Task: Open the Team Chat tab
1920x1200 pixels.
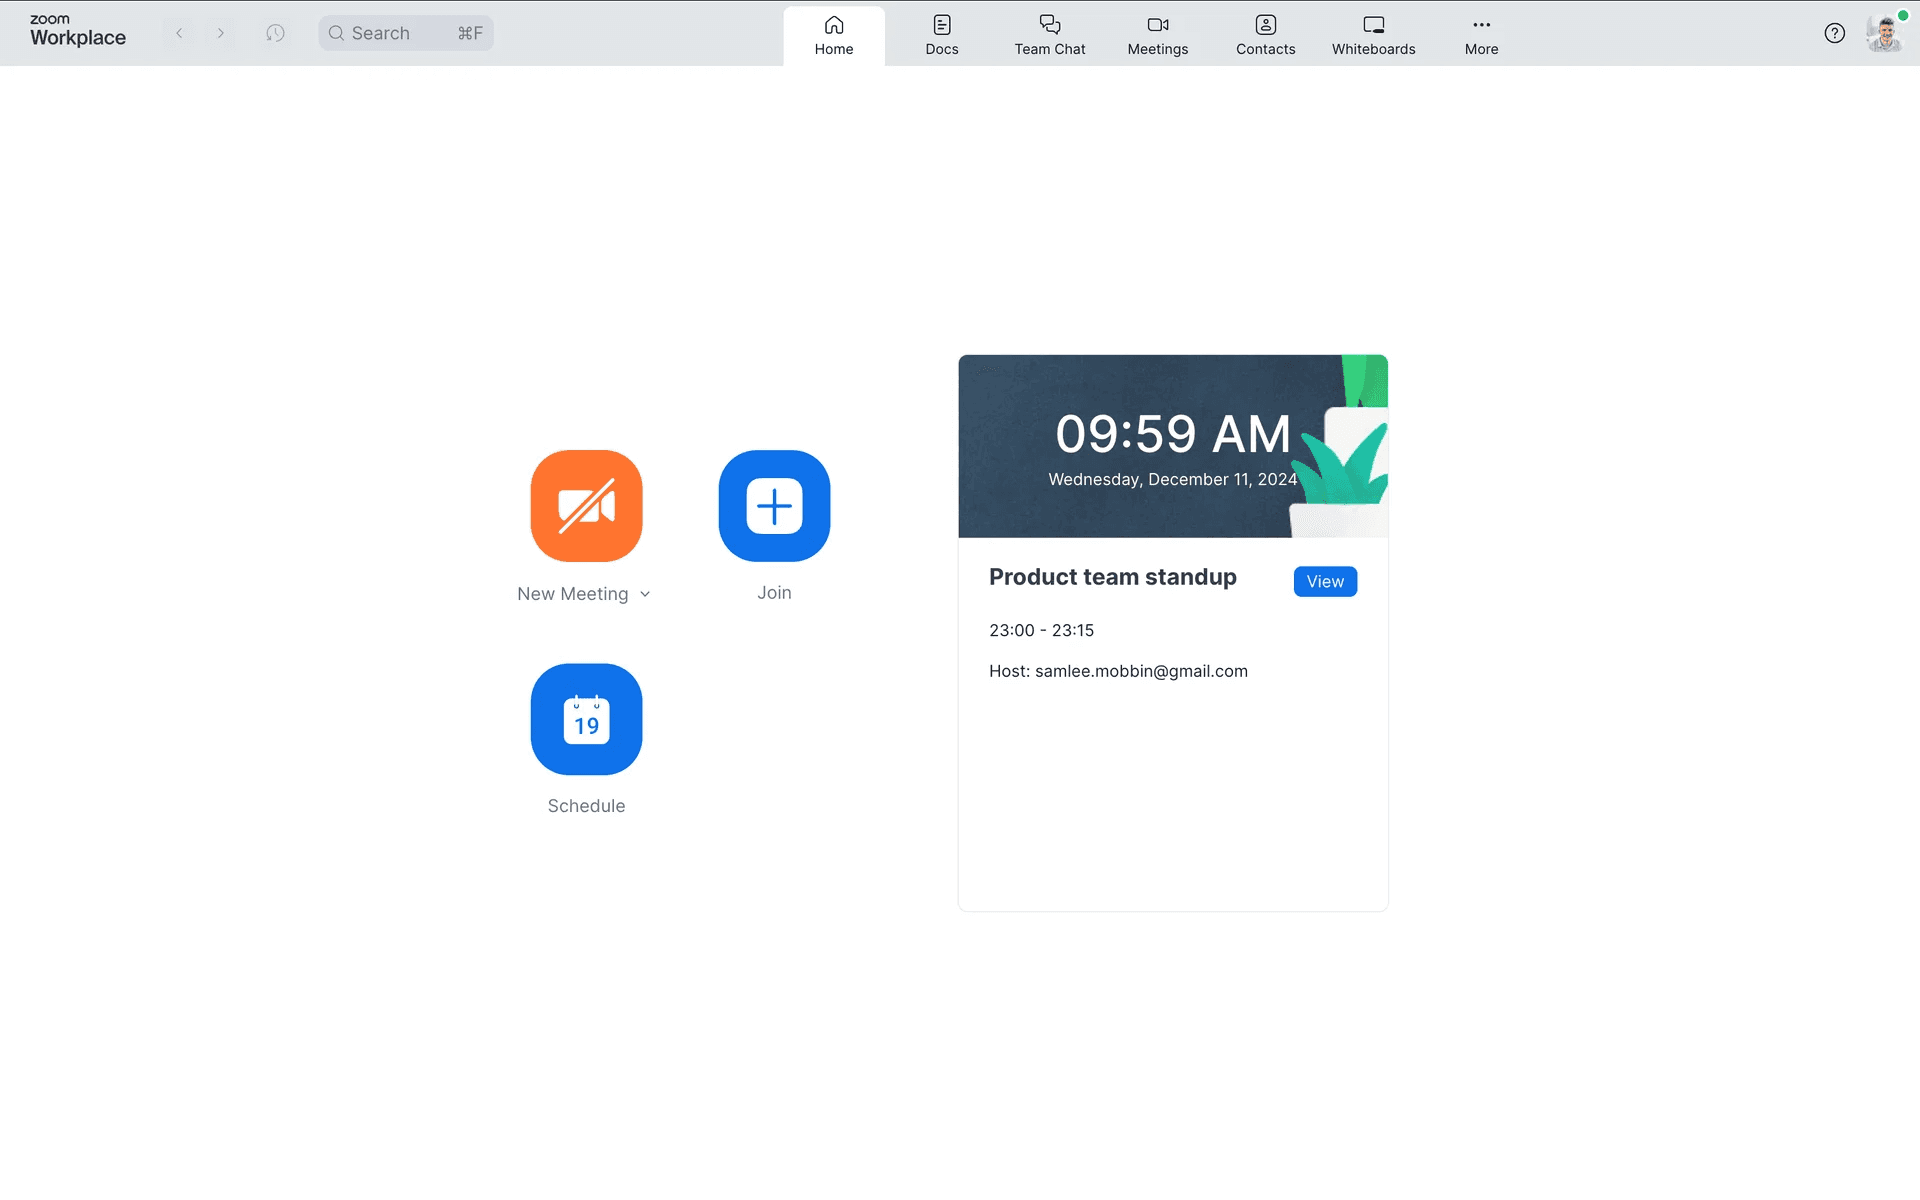Action: pos(1049,35)
